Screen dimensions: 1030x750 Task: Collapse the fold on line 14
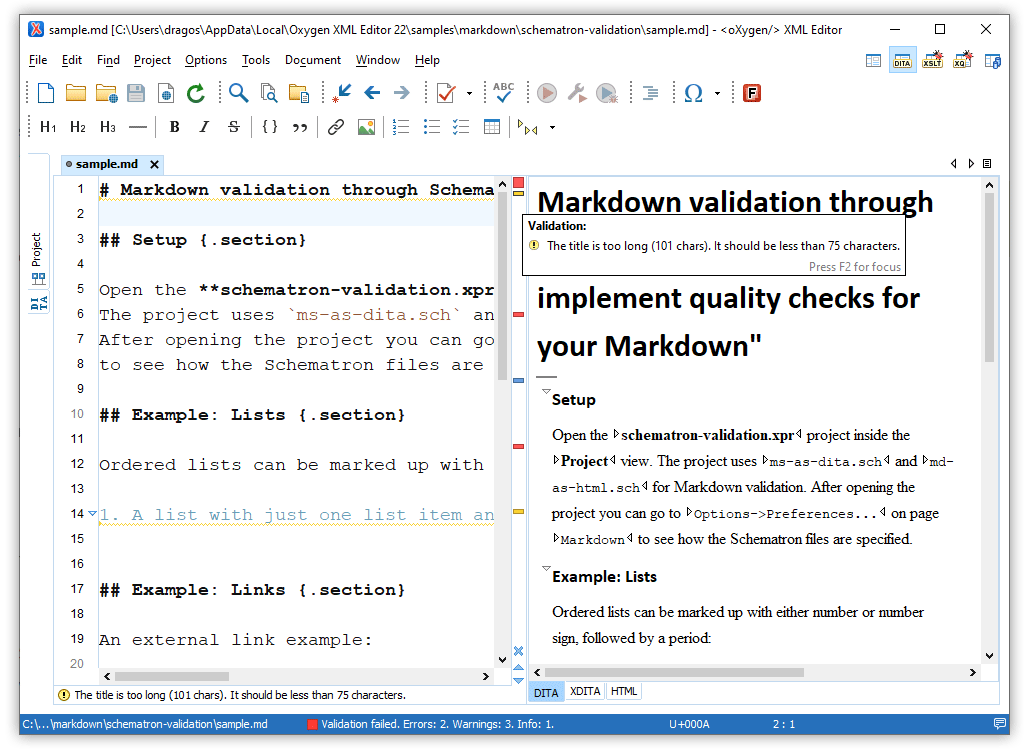93,514
